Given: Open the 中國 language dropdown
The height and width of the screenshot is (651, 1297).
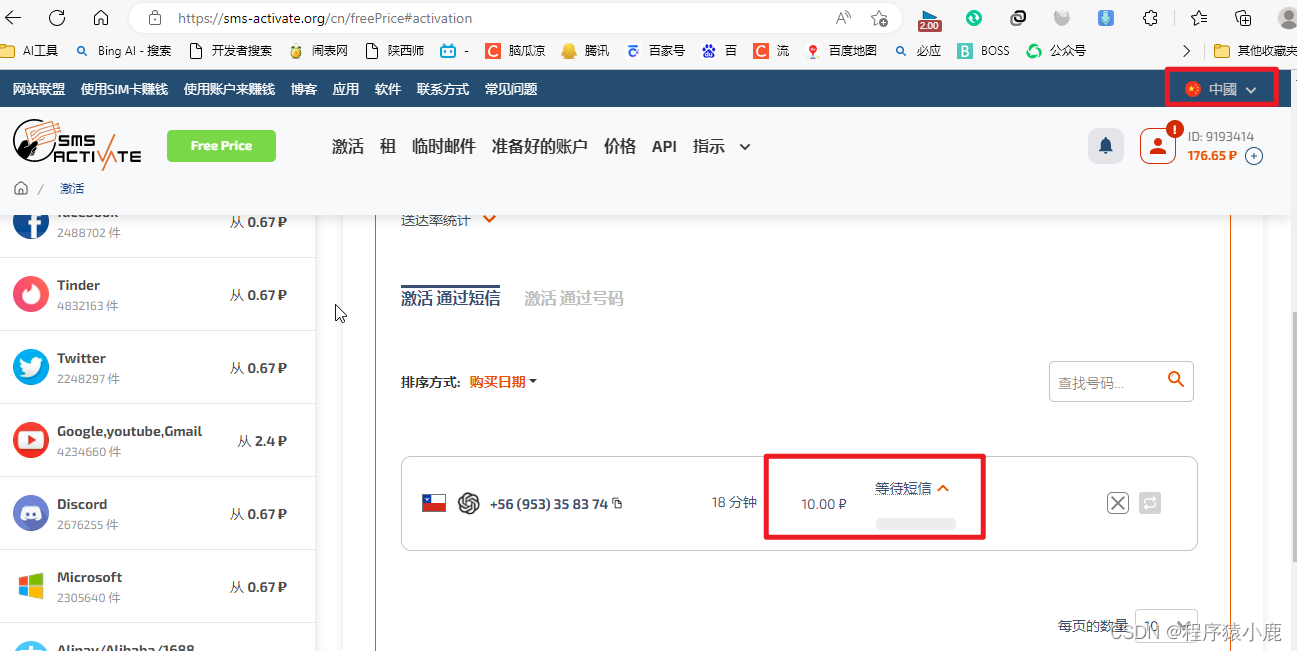Looking at the screenshot, I should click(x=1221, y=89).
